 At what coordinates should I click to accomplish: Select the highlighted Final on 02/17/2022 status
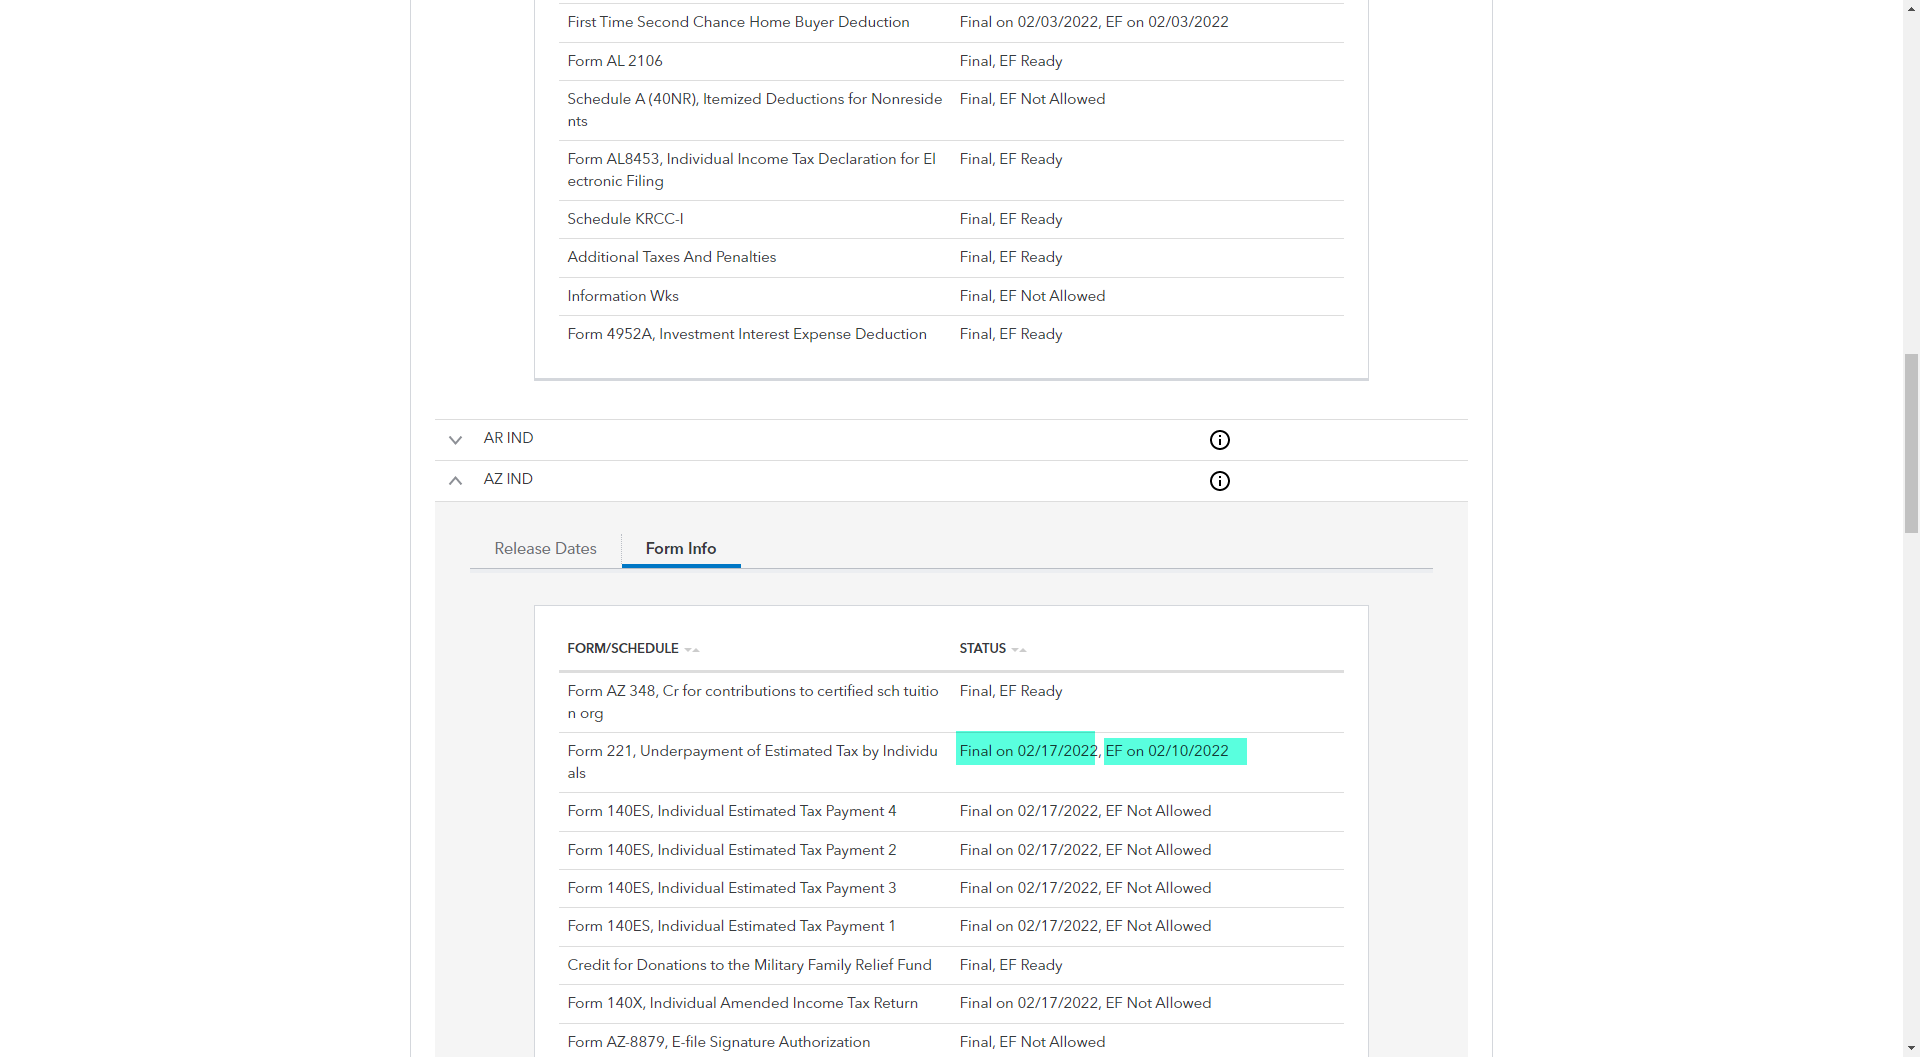(1024, 750)
